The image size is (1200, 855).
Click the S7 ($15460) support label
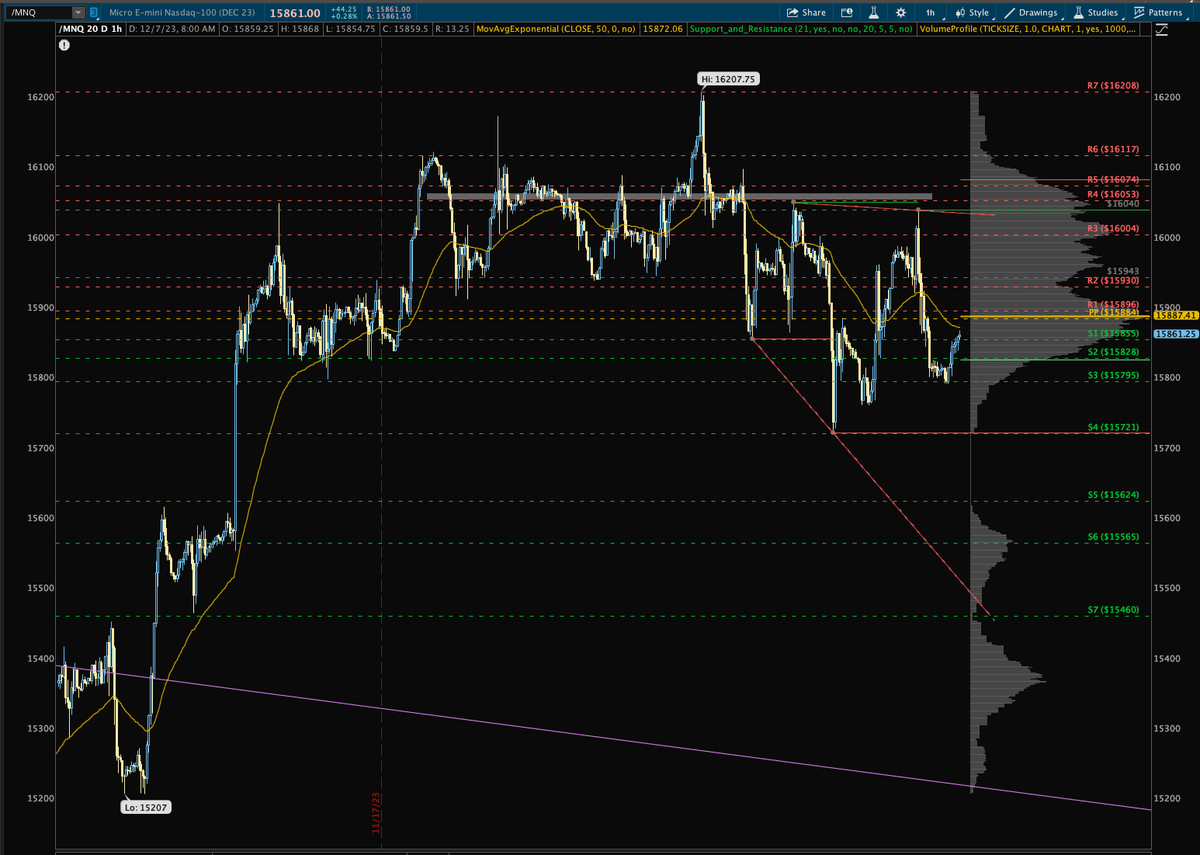pyautogui.click(x=1112, y=610)
